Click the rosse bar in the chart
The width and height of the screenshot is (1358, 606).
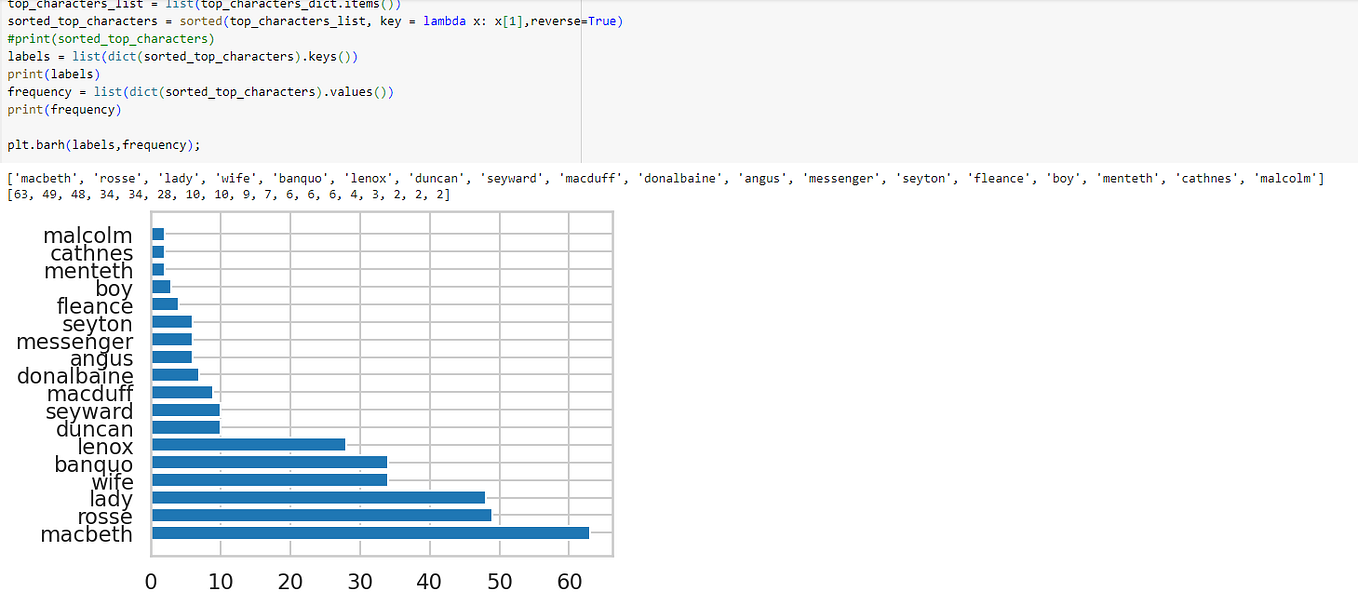tap(320, 516)
